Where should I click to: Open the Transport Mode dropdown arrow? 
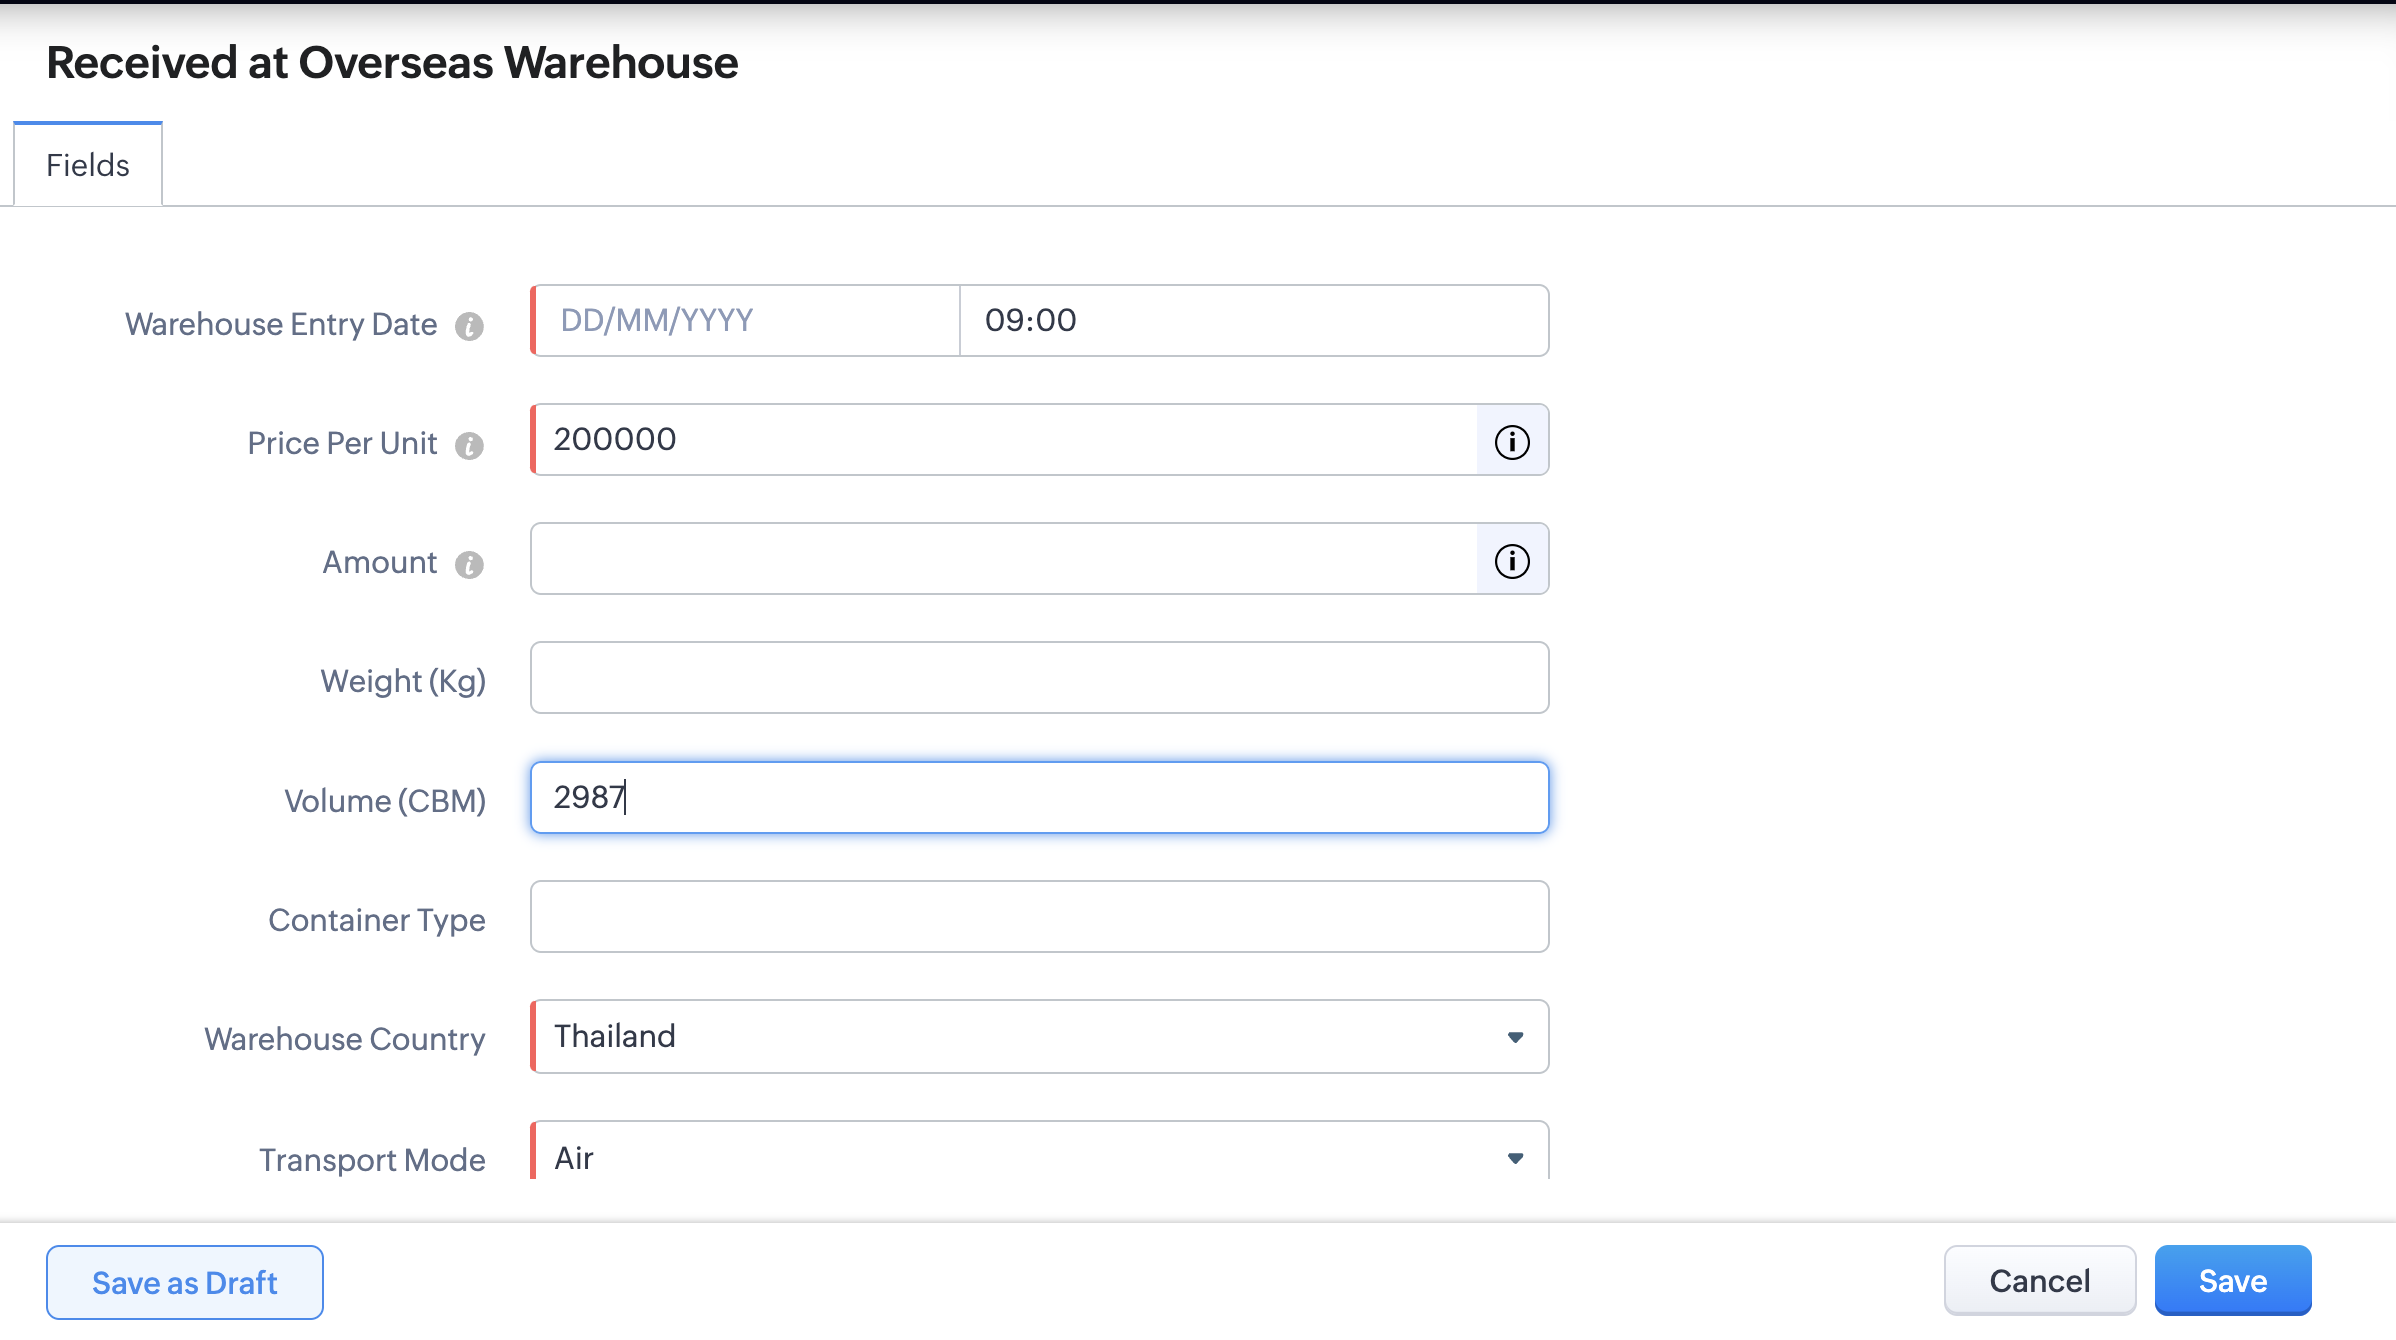pyautogui.click(x=1515, y=1157)
